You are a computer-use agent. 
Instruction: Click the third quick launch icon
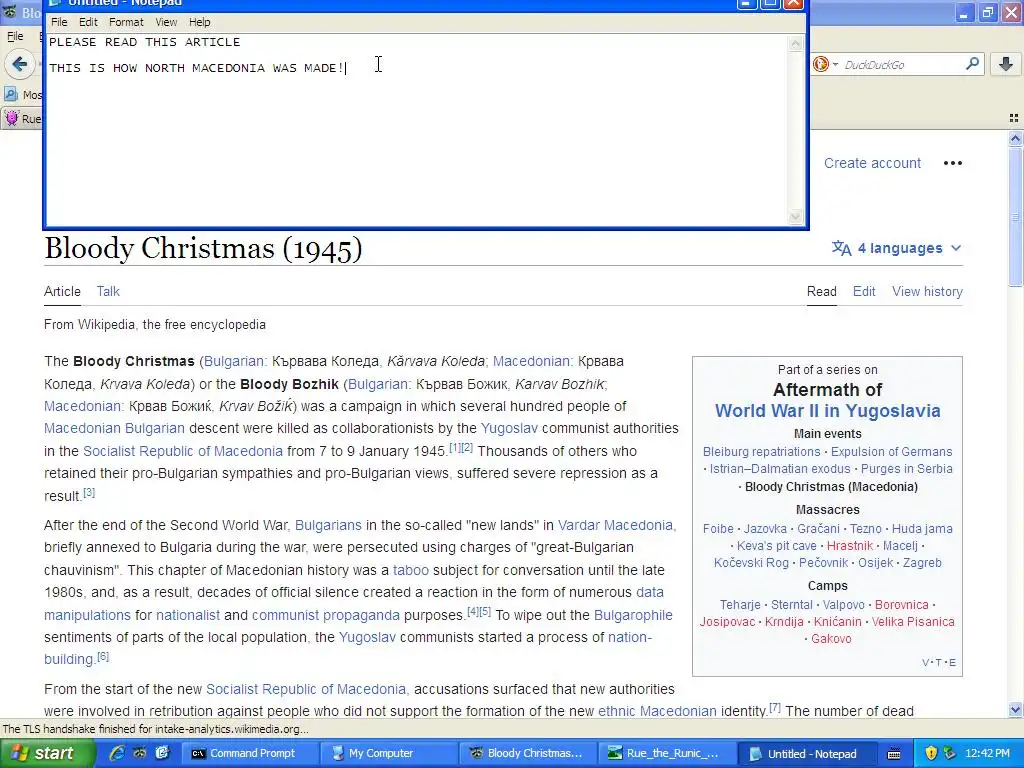[162, 753]
